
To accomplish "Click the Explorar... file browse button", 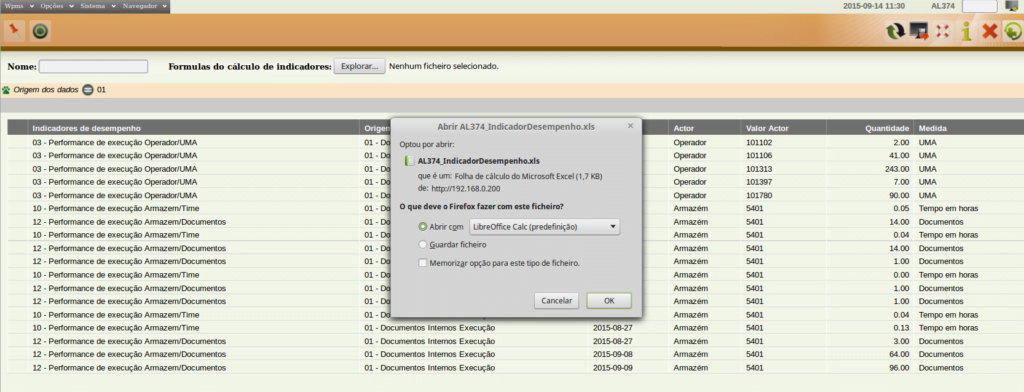I will tap(359, 67).
